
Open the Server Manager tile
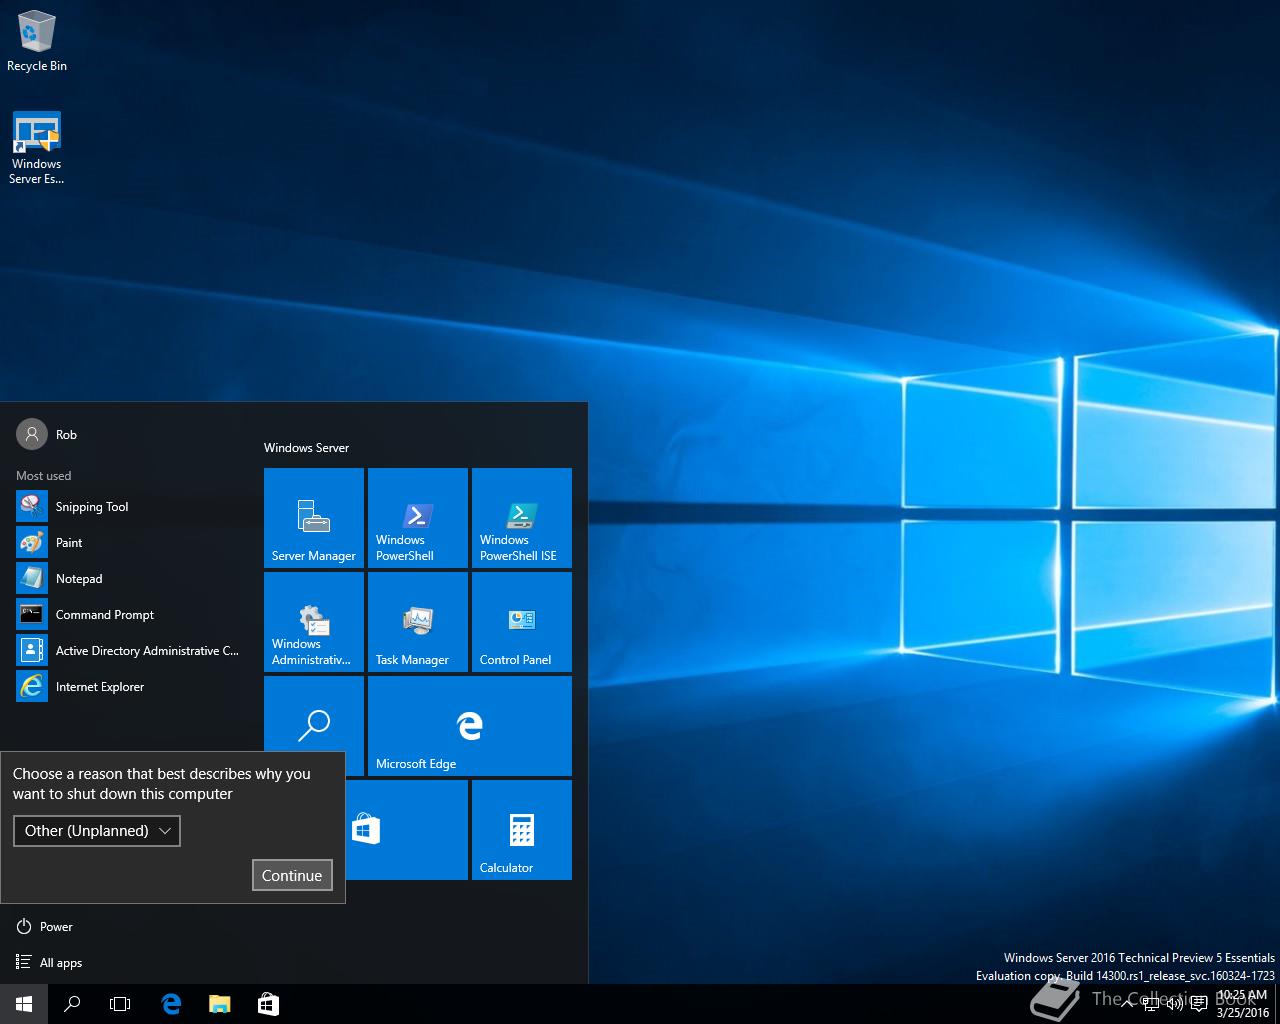pyautogui.click(x=314, y=518)
